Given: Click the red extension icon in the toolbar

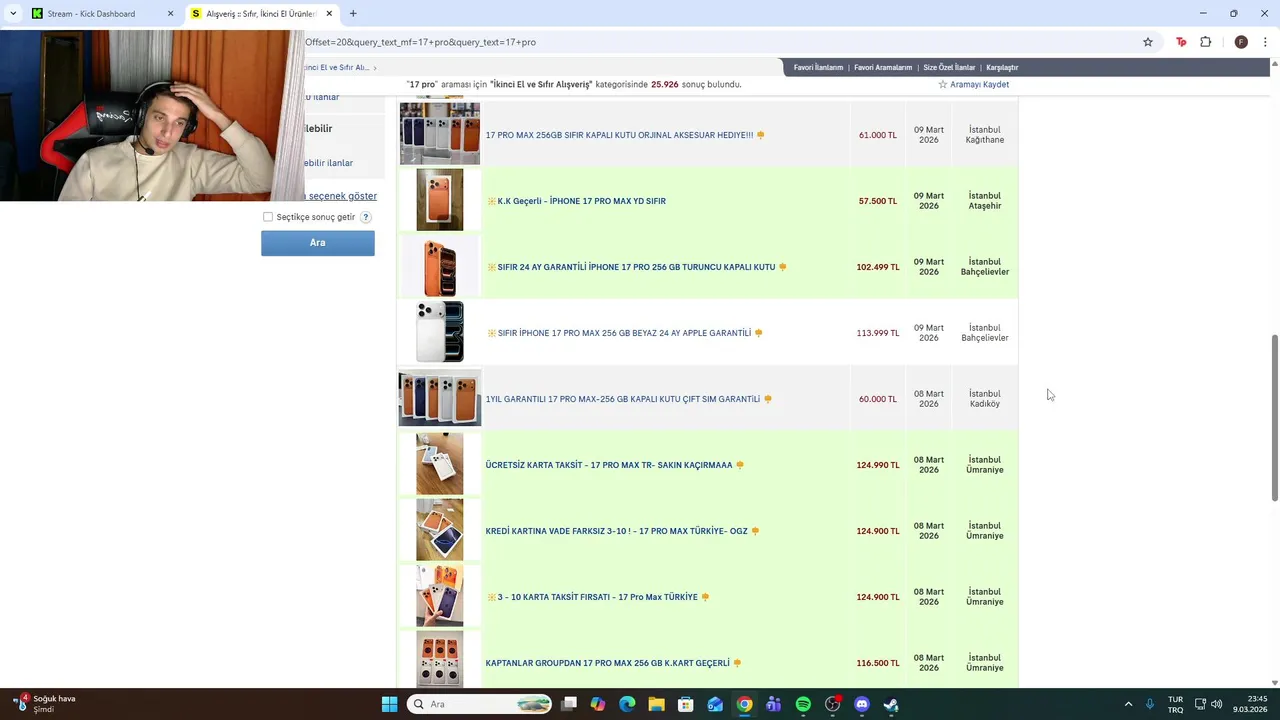Looking at the screenshot, I should click(1181, 42).
